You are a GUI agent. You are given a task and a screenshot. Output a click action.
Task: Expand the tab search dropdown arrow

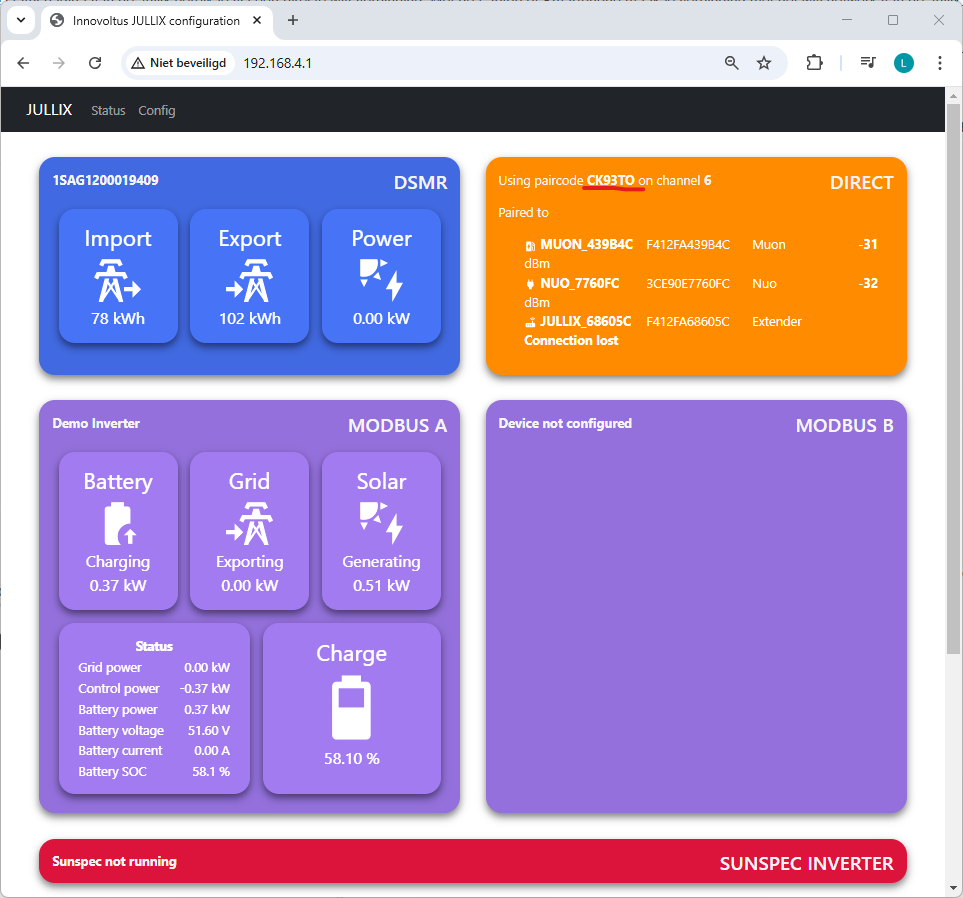point(20,20)
